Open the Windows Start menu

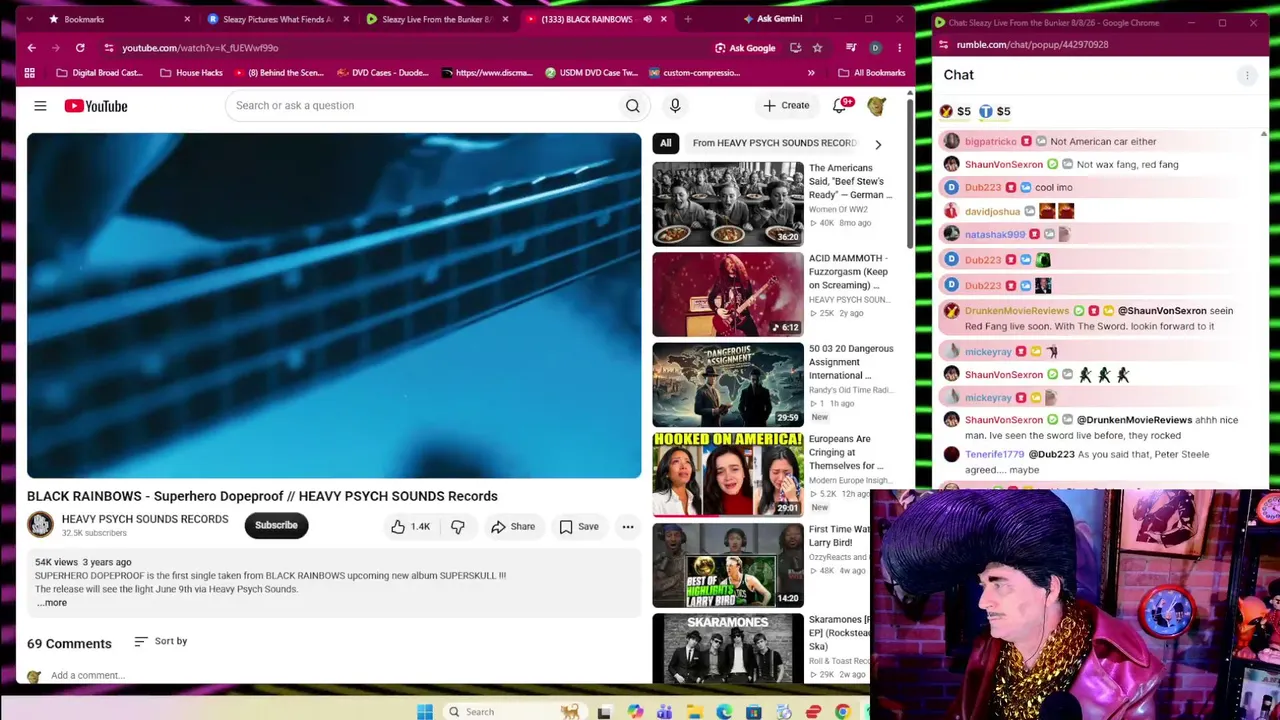425,711
